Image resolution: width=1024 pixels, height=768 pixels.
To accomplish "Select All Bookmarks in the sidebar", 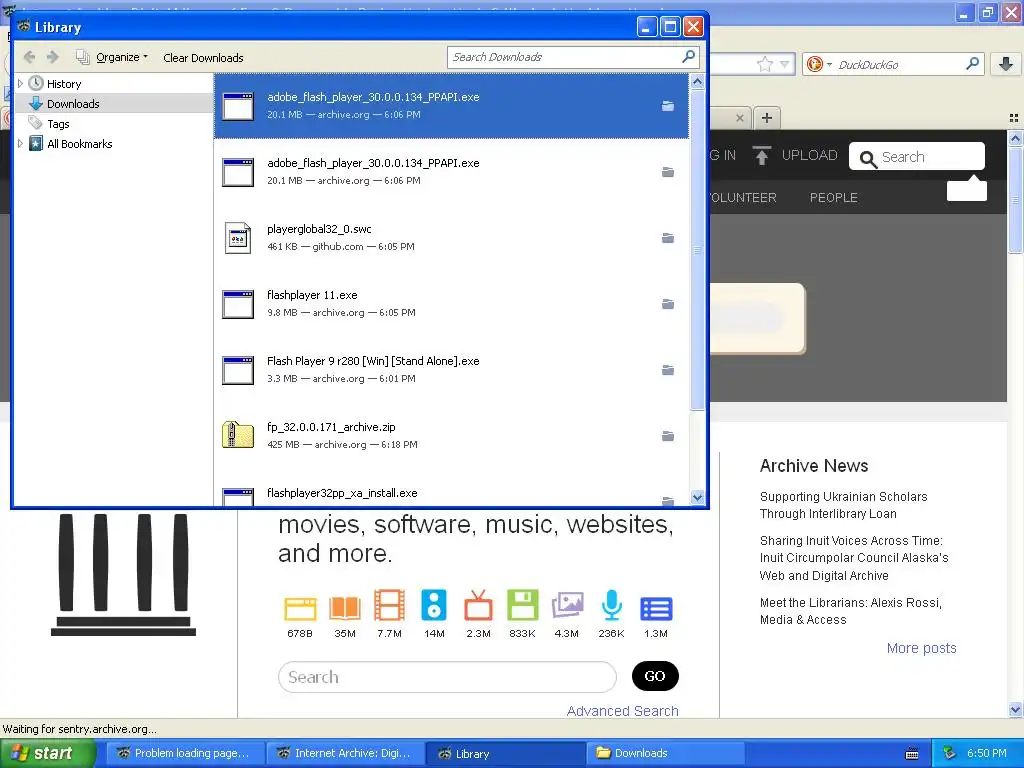I will [x=79, y=144].
